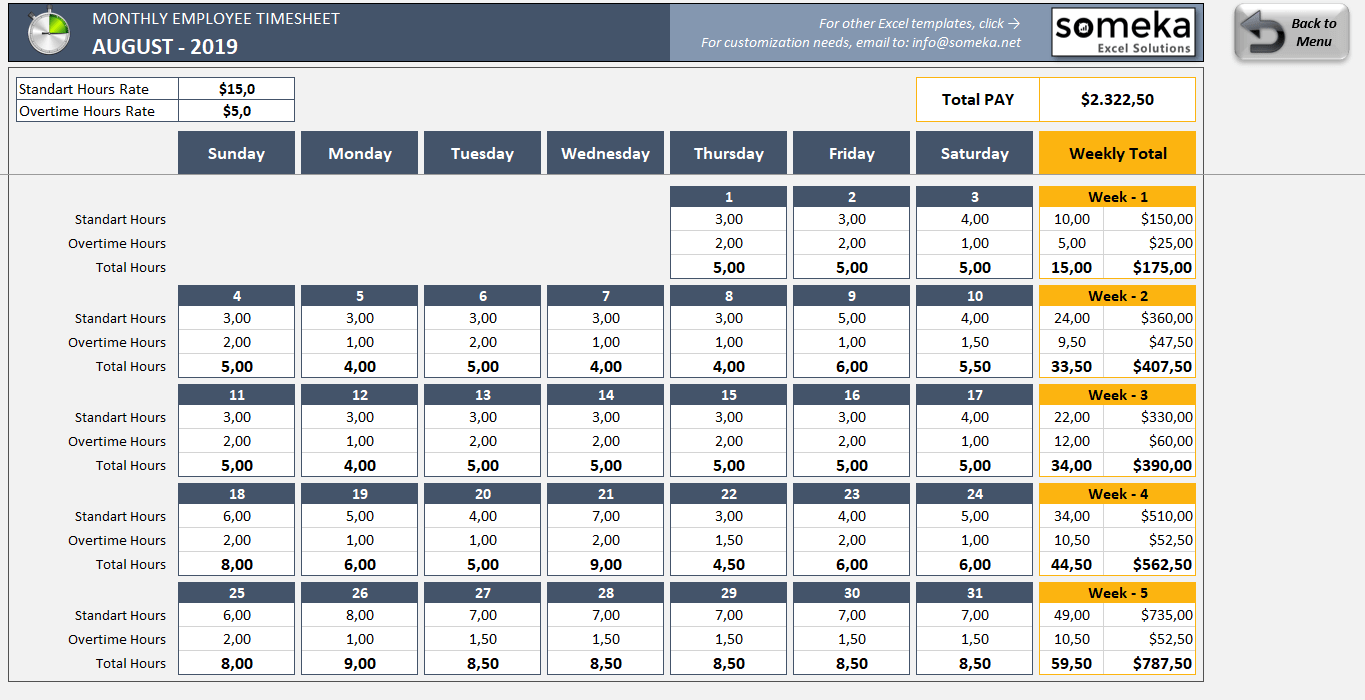Click overtime hours cell for day 25
Screen dimensions: 1365x700
point(236,639)
